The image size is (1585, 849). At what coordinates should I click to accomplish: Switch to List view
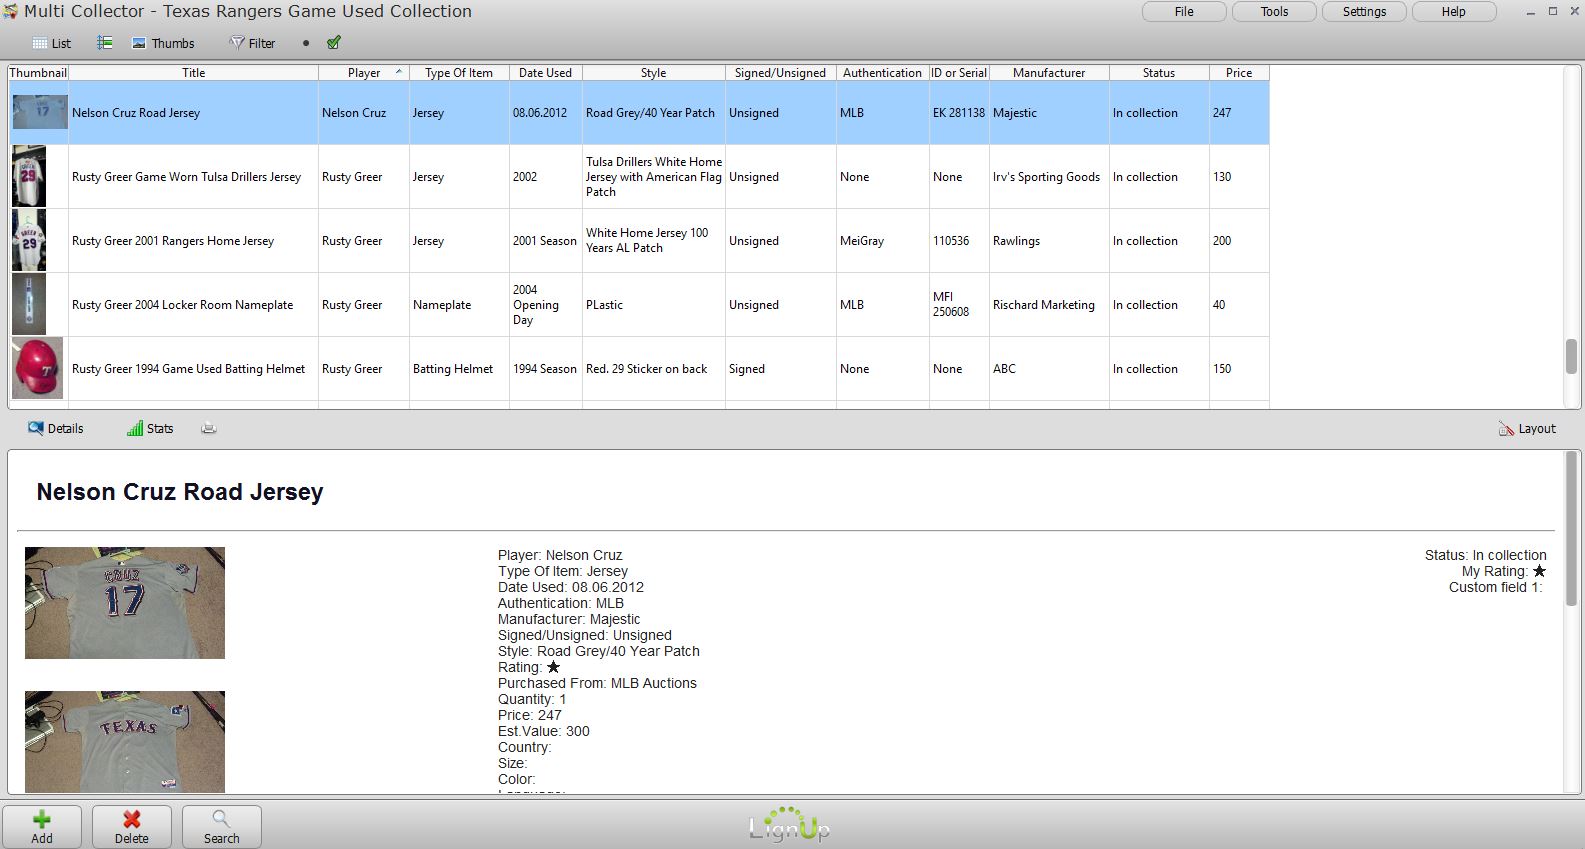click(51, 43)
